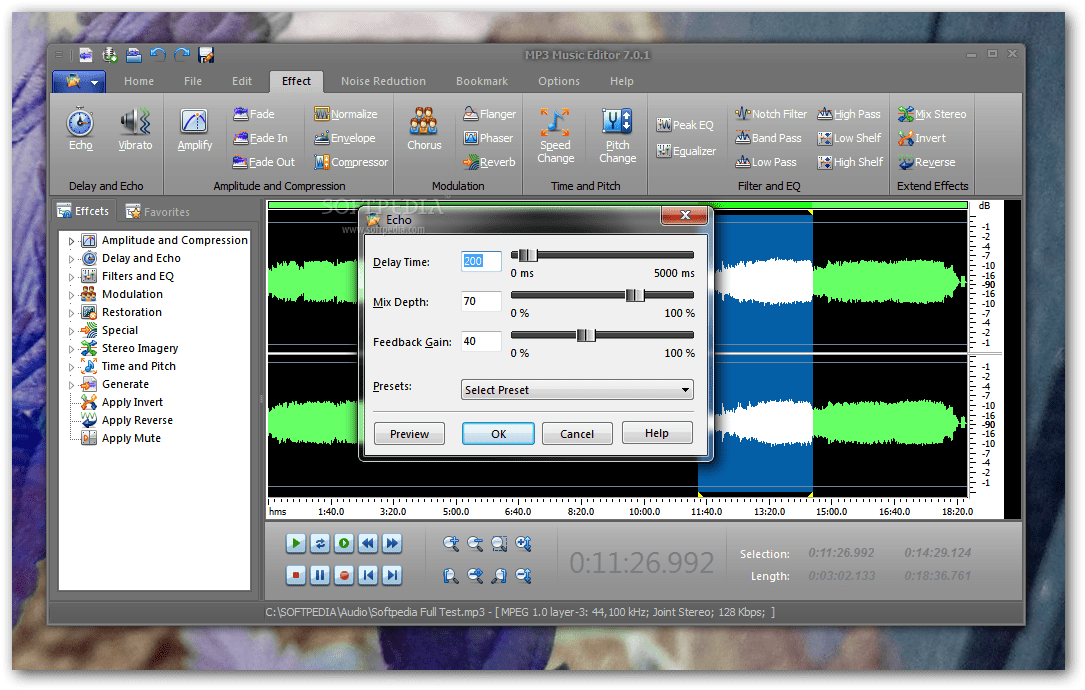Screen dimensions: 1085x690
Task: Open the Bookmark menu tab
Action: pos(481,81)
